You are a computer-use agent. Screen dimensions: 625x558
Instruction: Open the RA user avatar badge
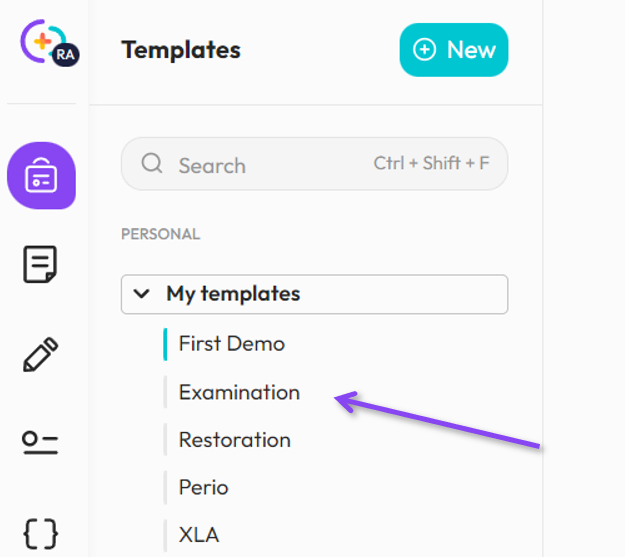click(64, 55)
